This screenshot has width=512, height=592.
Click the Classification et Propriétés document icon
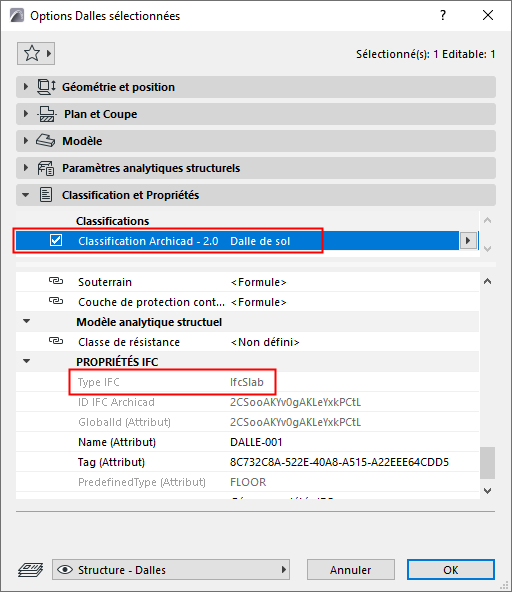[x=46, y=195]
